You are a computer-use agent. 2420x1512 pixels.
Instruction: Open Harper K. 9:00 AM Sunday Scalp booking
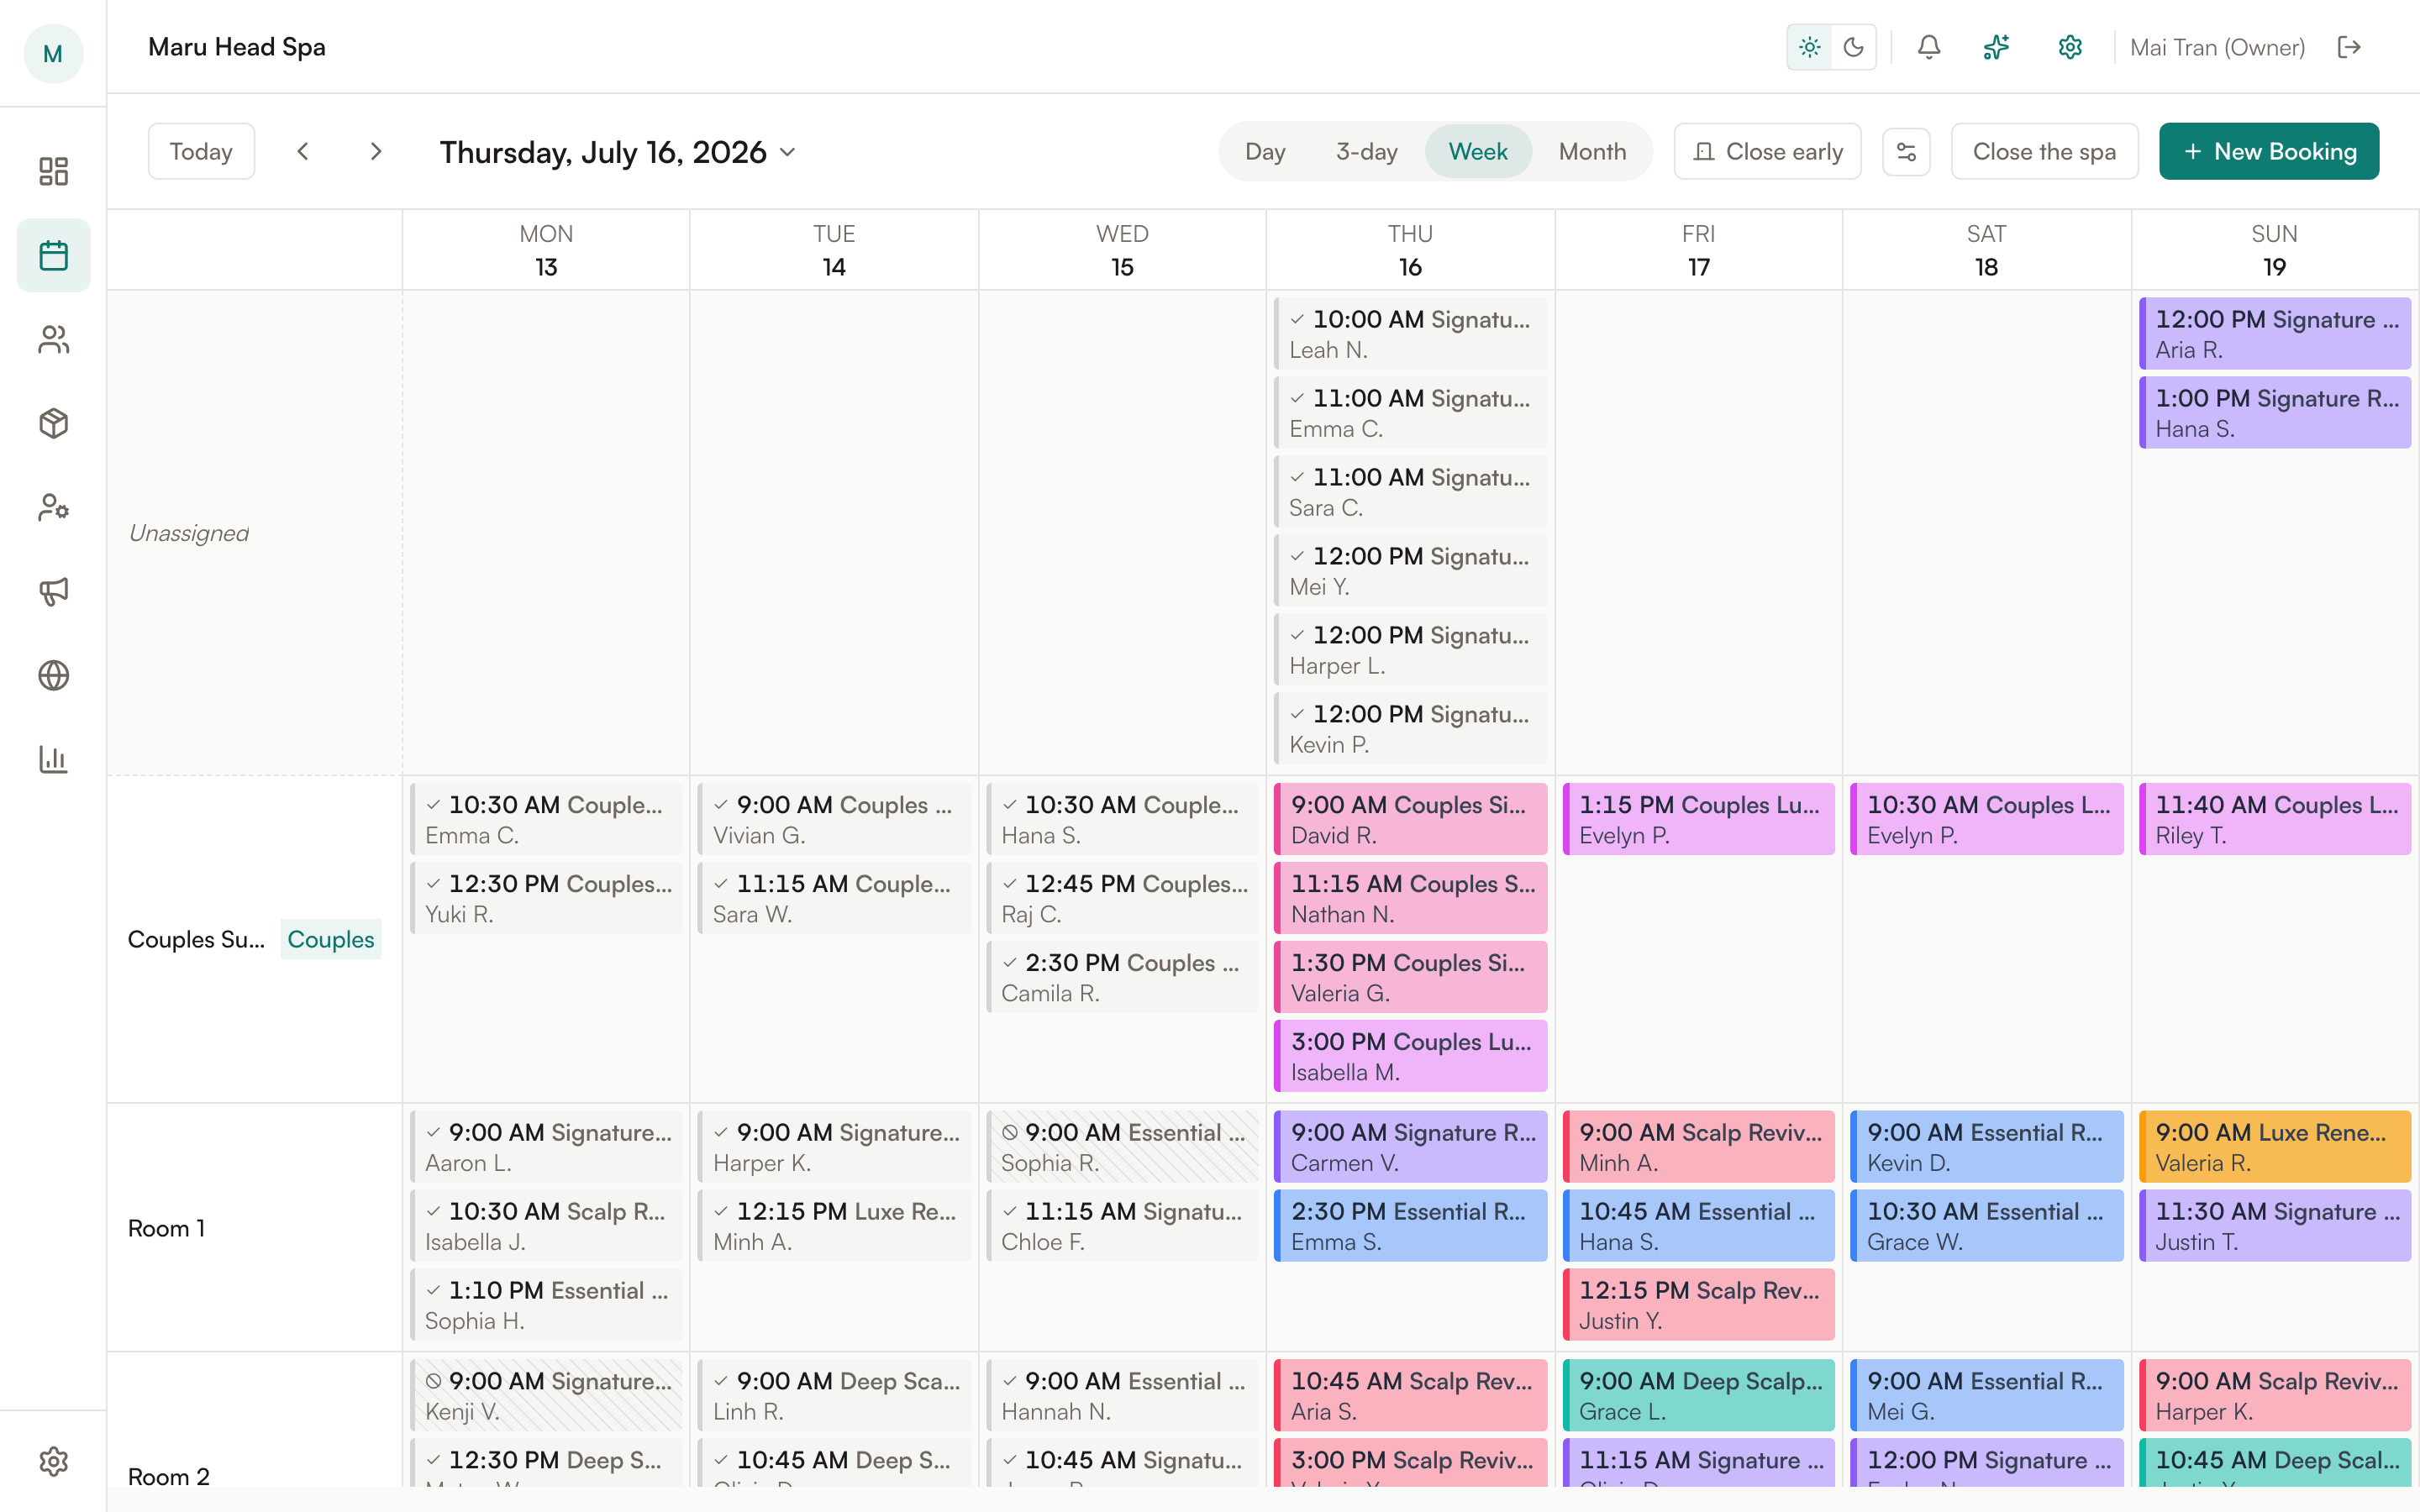[x=2275, y=1395]
